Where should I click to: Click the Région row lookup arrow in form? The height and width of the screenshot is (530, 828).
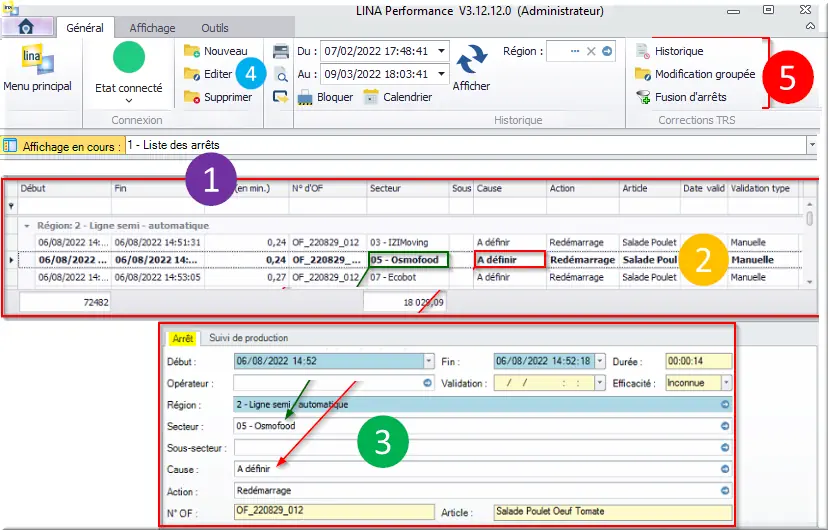pyautogui.click(x=725, y=404)
